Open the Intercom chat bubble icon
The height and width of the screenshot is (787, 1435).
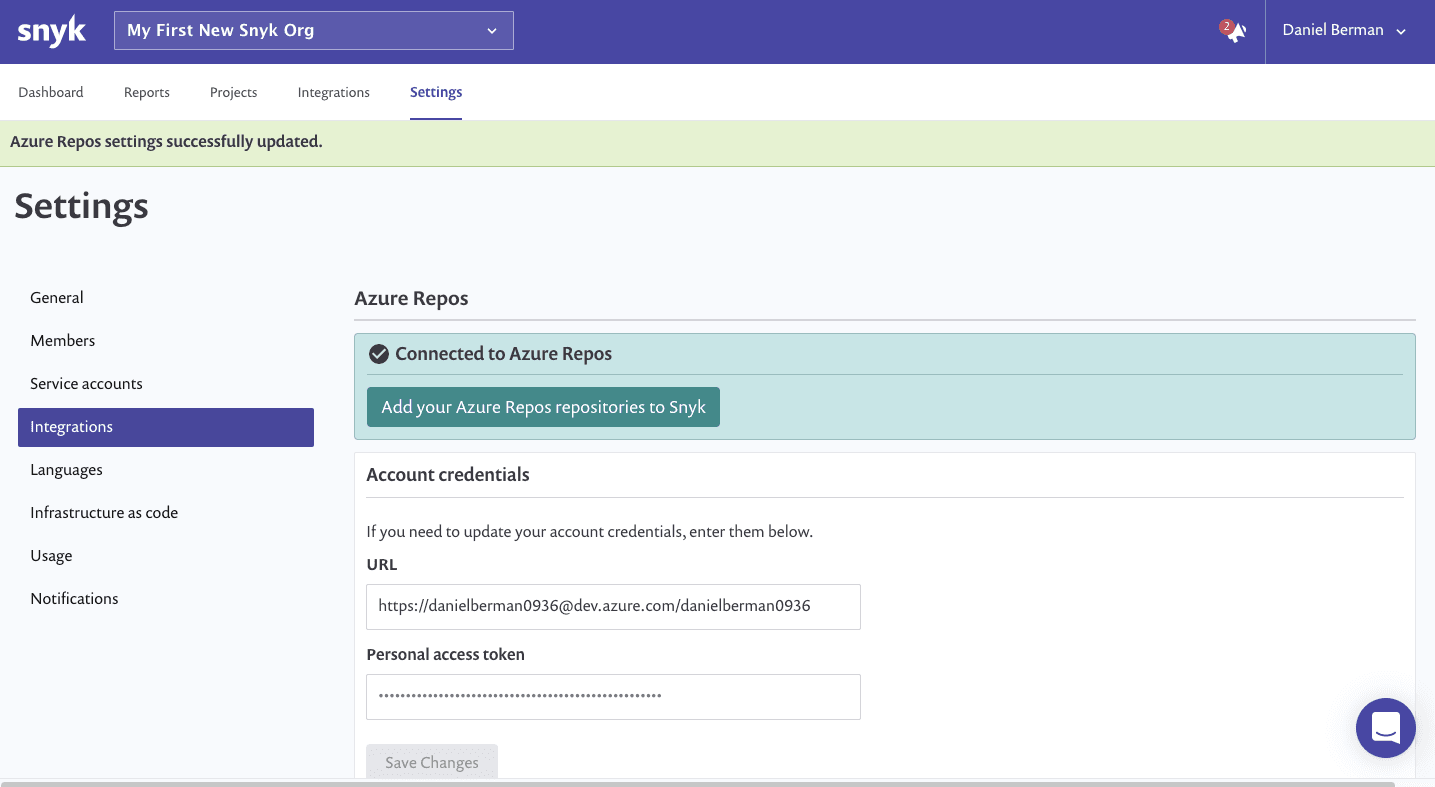coord(1385,727)
